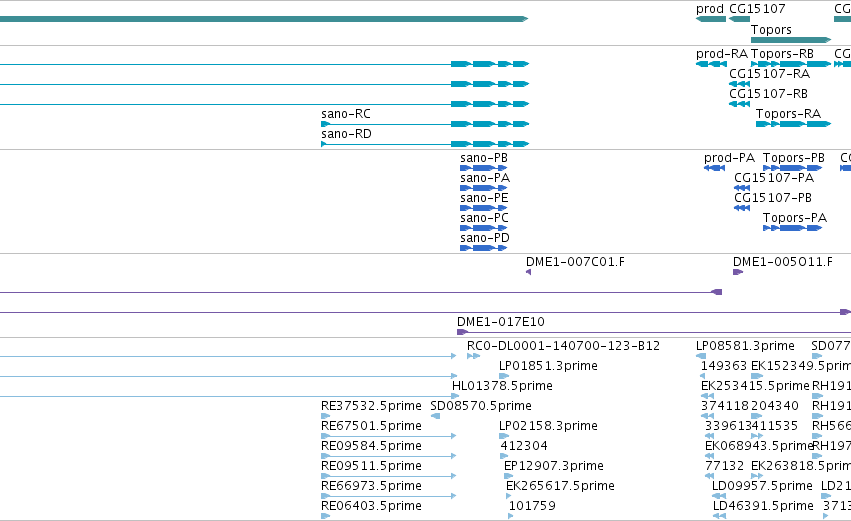Select the EK265617.5prime EST label
Viewport: 851px width, 521px height.
(560, 487)
